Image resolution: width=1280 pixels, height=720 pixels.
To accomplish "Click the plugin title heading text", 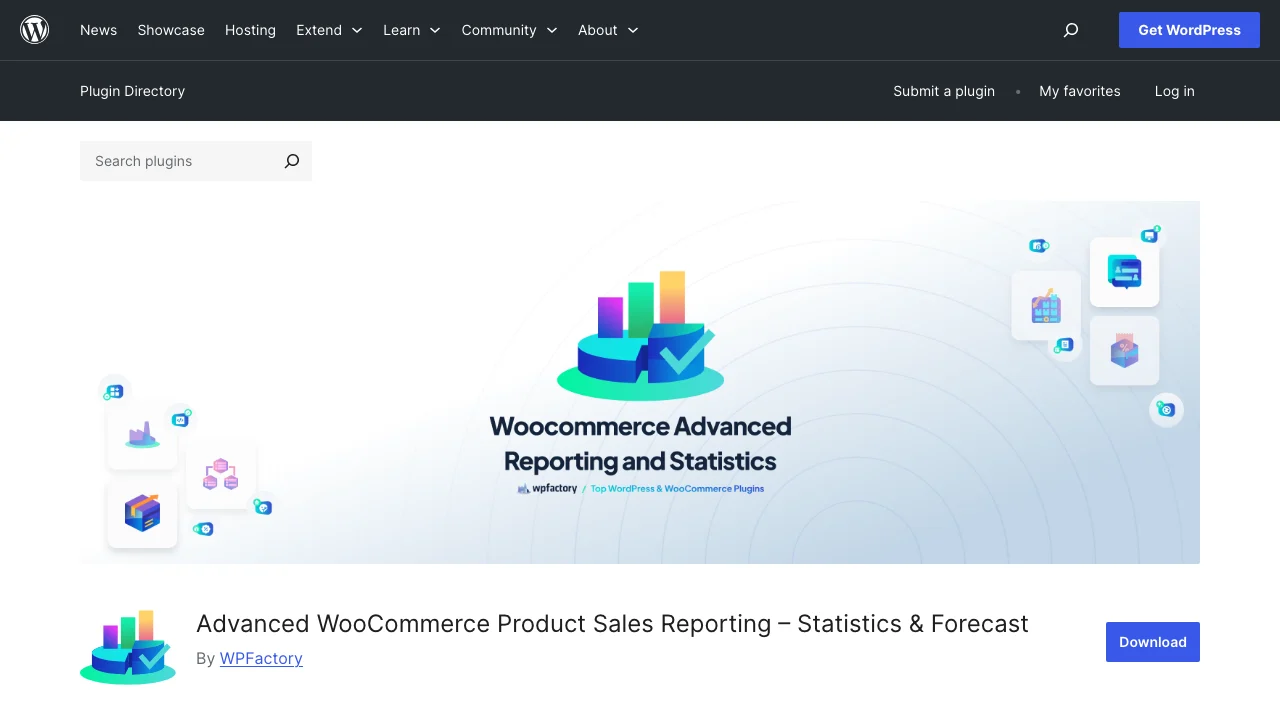I will click(x=612, y=623).
